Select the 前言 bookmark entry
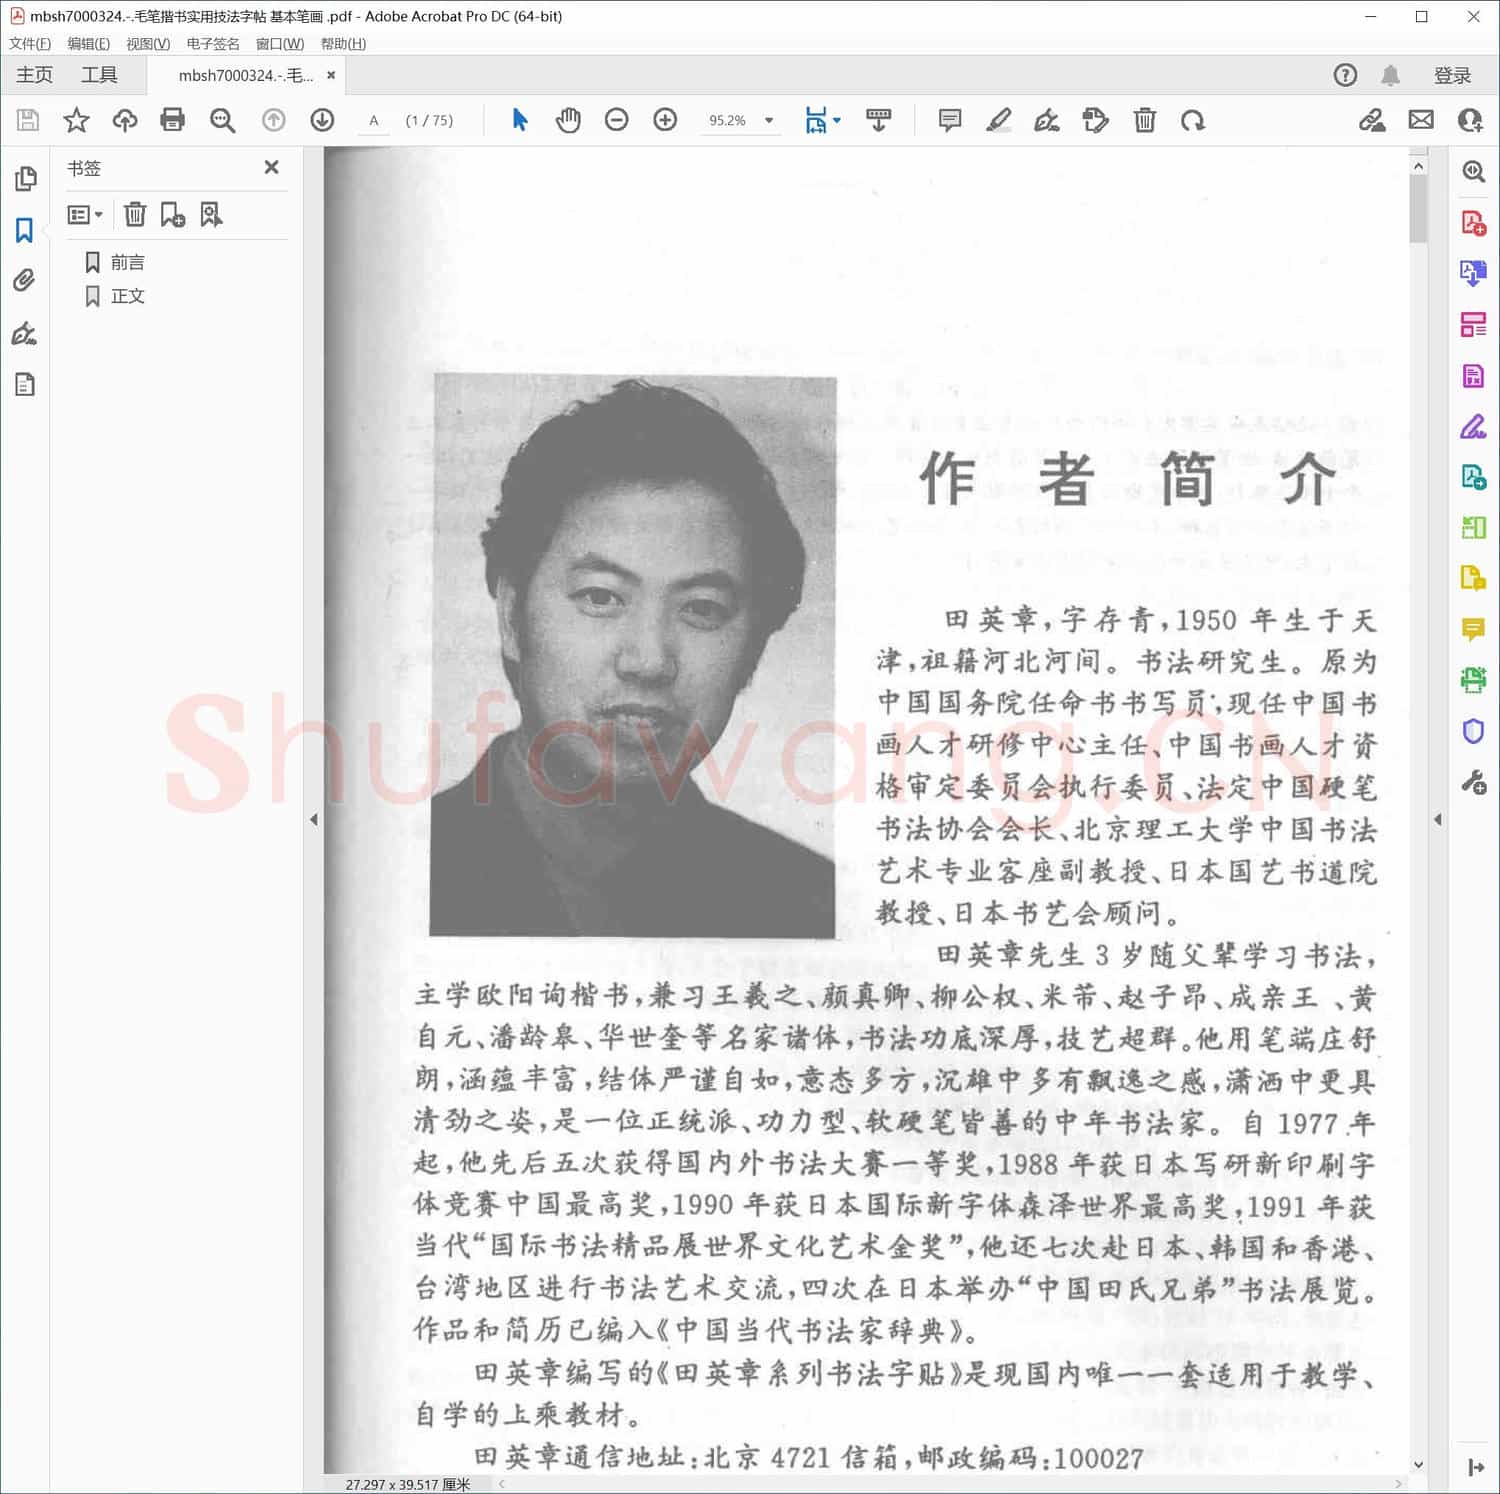1500x1494 pixels. 128,261
